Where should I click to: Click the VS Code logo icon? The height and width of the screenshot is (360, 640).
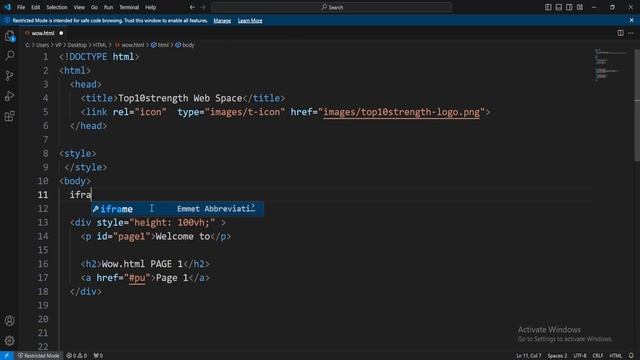tap(7, 7)
